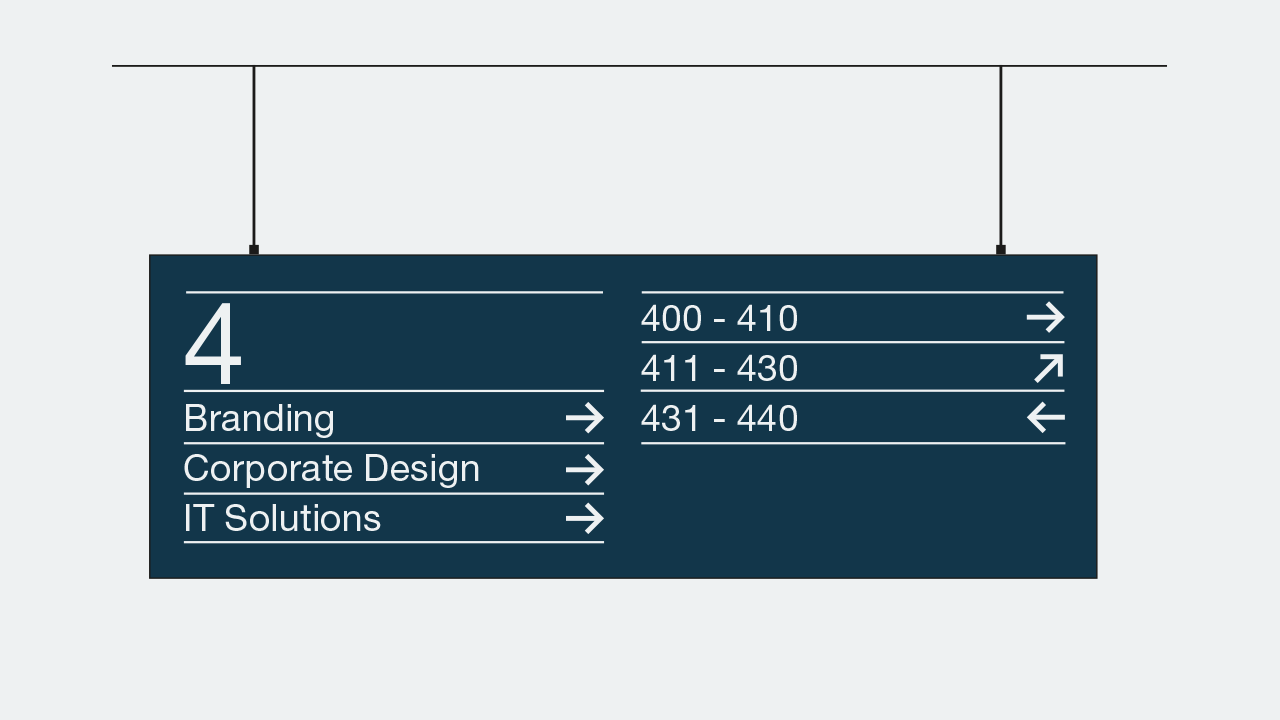1280x720 pixels.
Task: Click the right mounting bracket square
Action: pos(1000,250)
